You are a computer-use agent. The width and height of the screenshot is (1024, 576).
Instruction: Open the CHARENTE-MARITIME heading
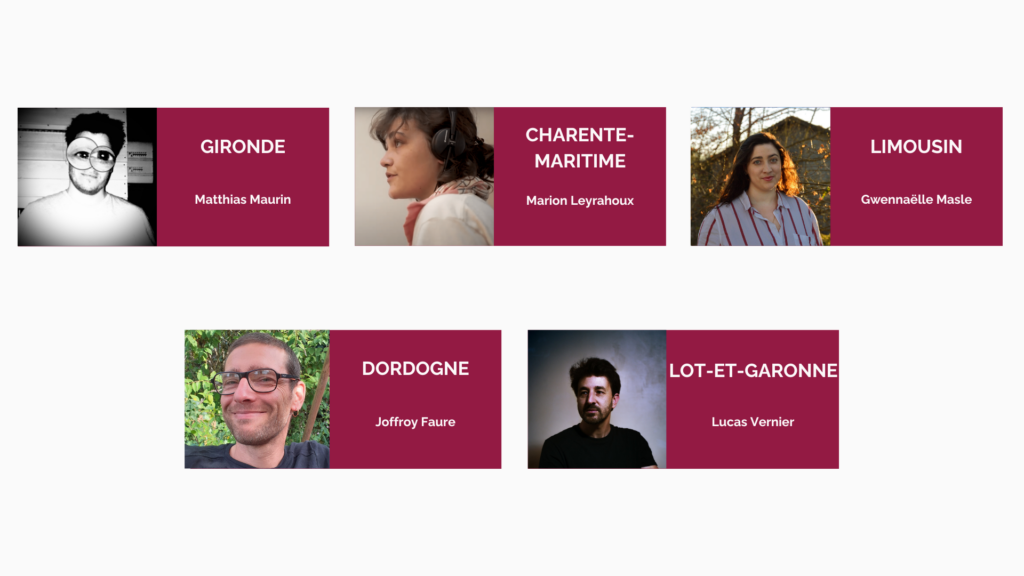click(580, 148)
